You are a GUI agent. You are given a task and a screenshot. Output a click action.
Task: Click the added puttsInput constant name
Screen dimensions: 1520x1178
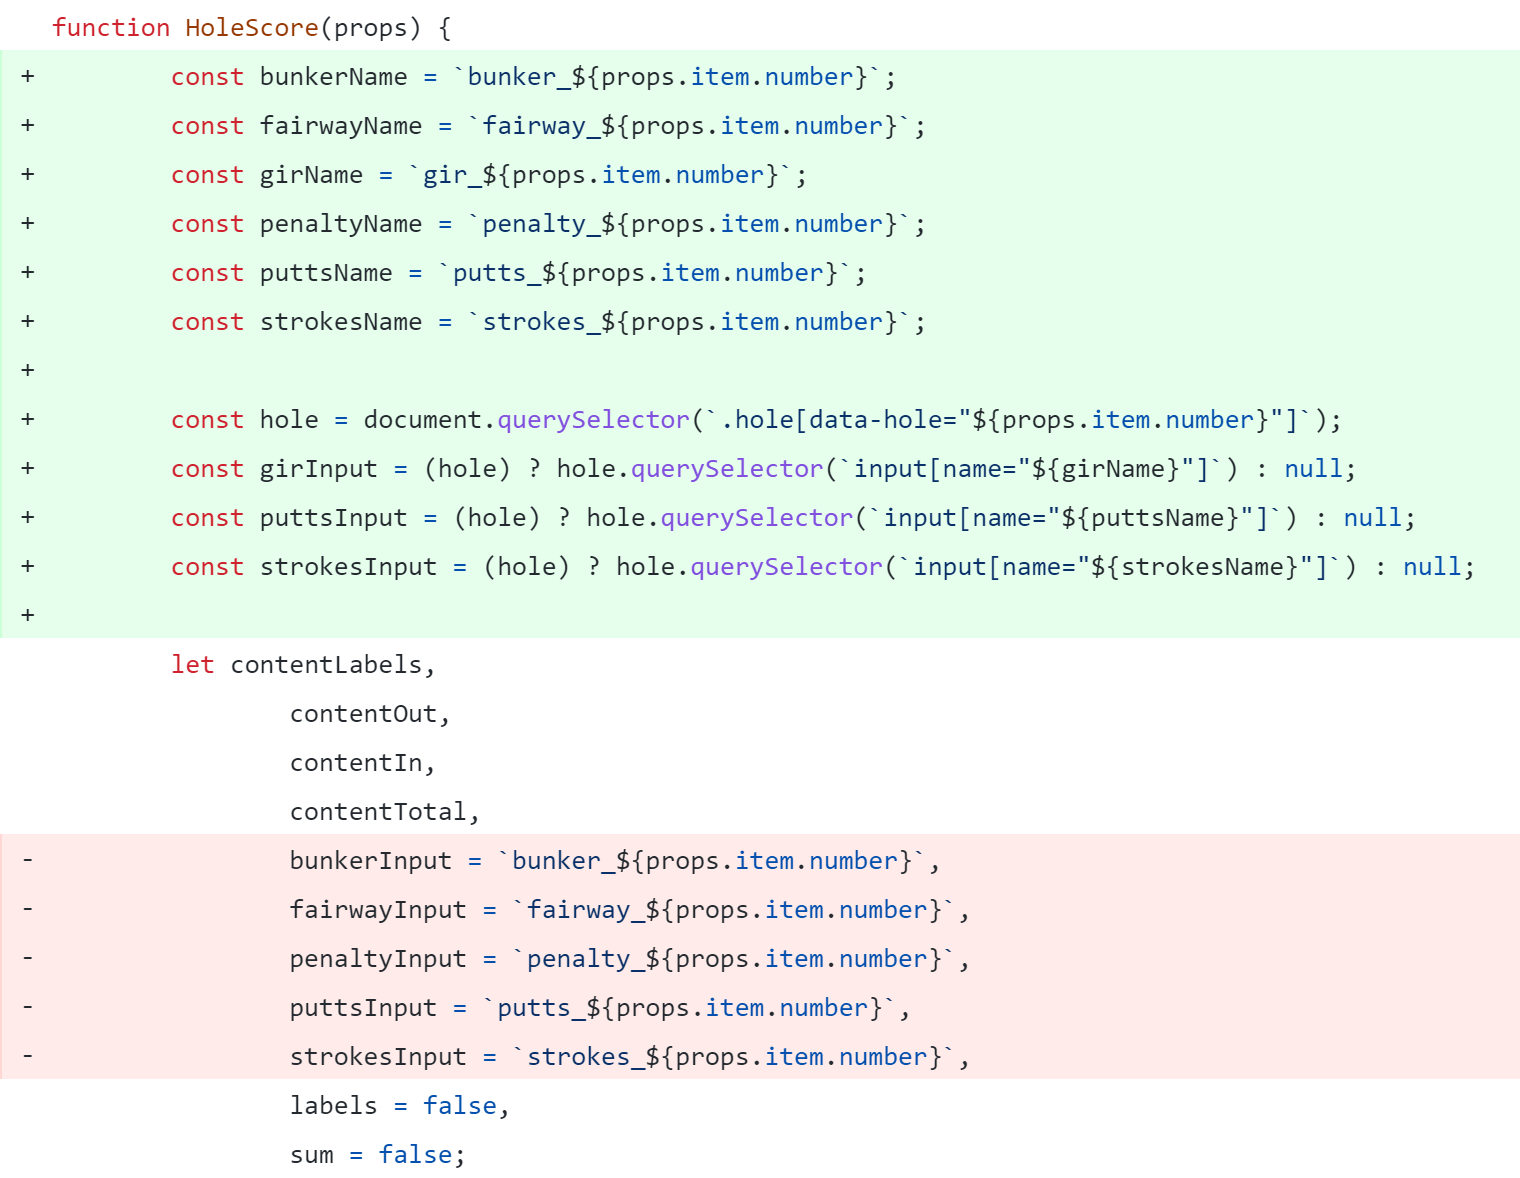pos(333,518)
